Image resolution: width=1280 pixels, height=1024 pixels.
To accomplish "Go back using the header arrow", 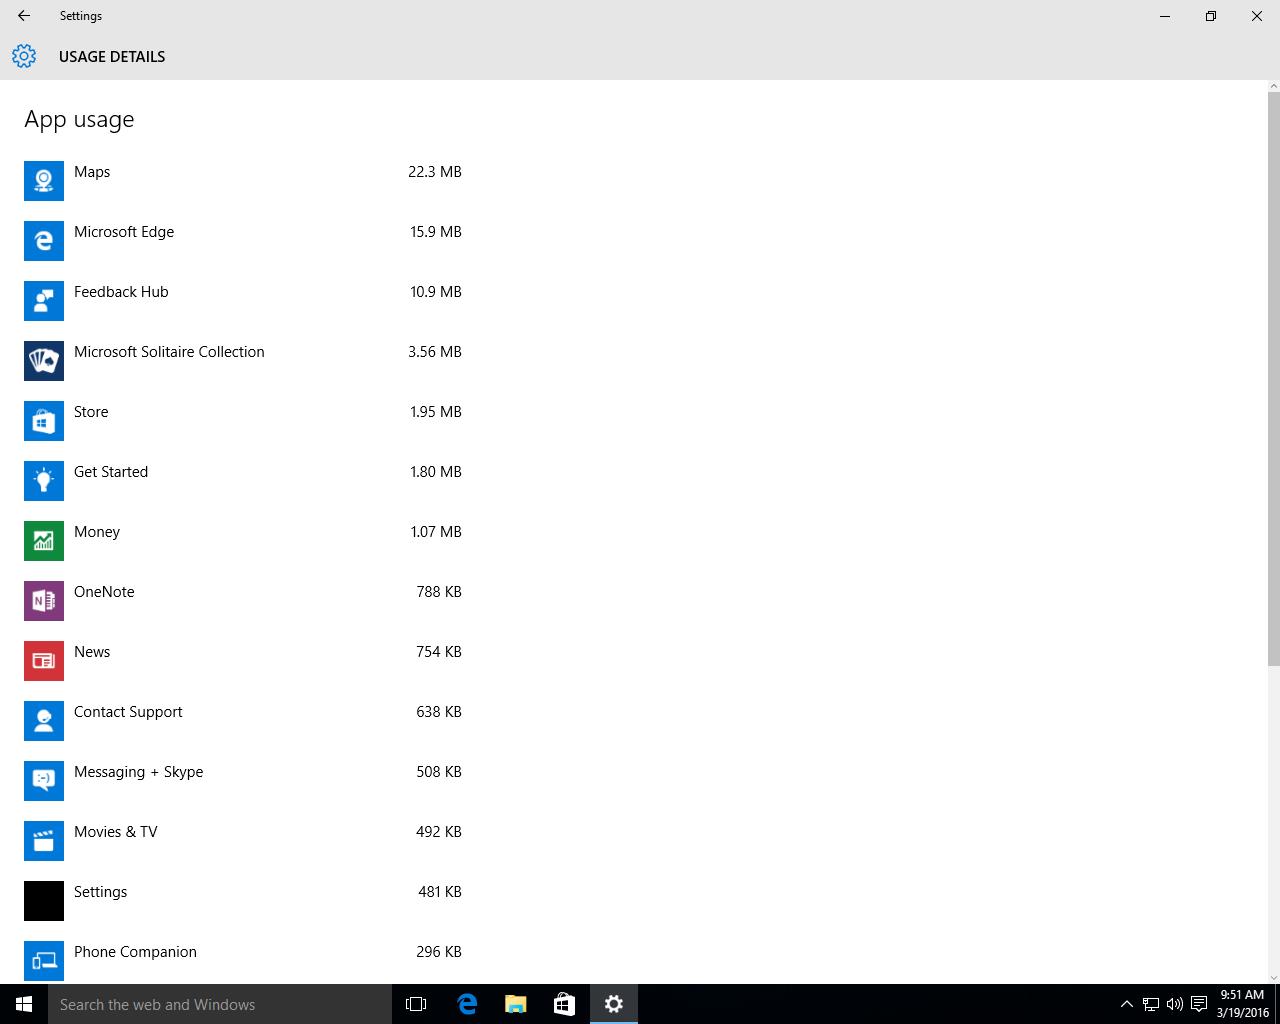I will [24, 16].
